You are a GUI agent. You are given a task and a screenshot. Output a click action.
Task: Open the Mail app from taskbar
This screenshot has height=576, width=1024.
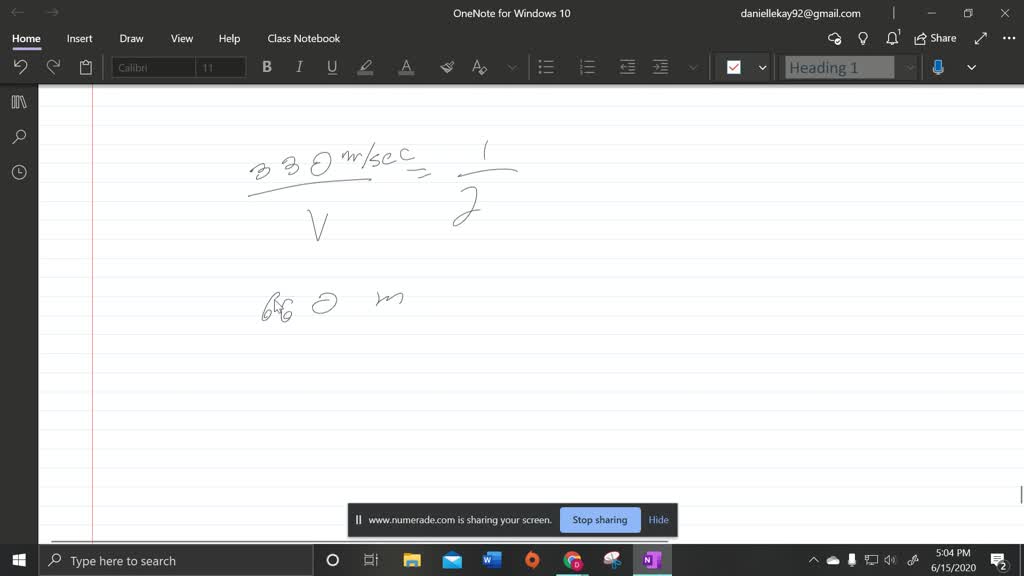pyautogui.click(x=452, y=560)
